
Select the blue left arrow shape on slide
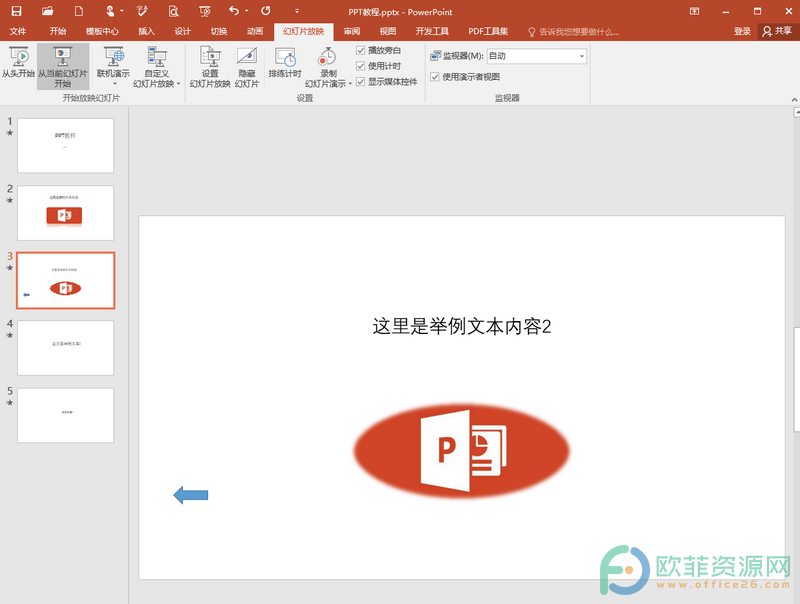(191, 495)
